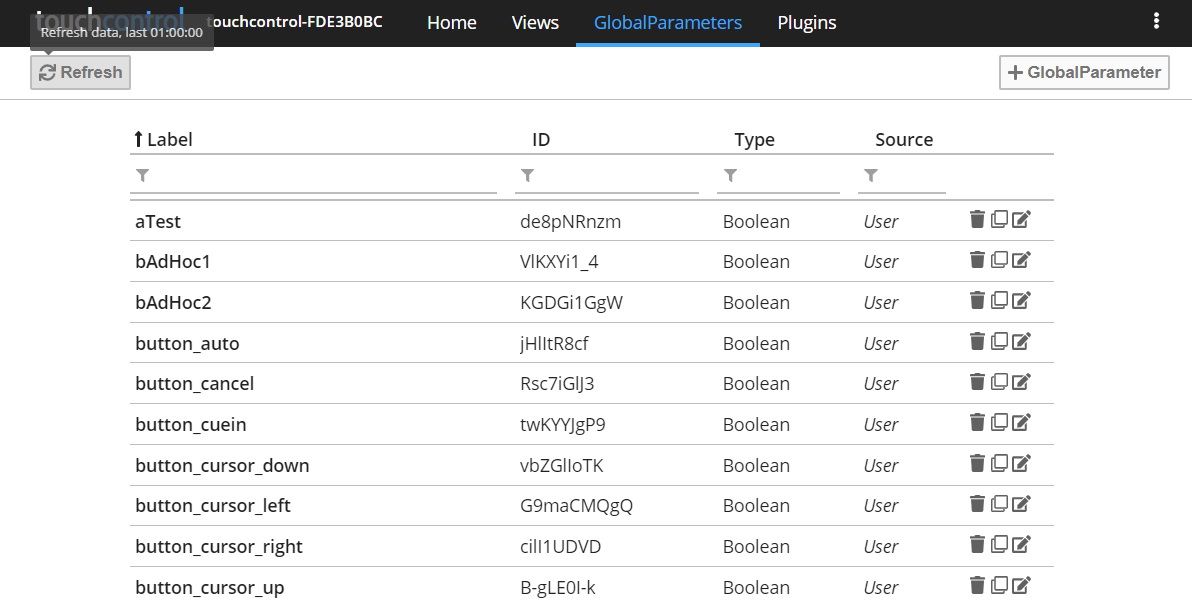
Task: Edit the button_cursor_right parameter
Action: point(1021,545)
